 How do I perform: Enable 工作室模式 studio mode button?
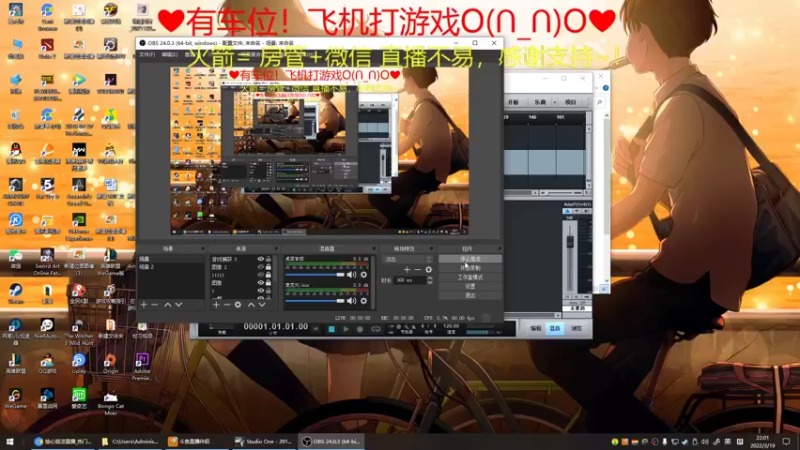[470, 278]
